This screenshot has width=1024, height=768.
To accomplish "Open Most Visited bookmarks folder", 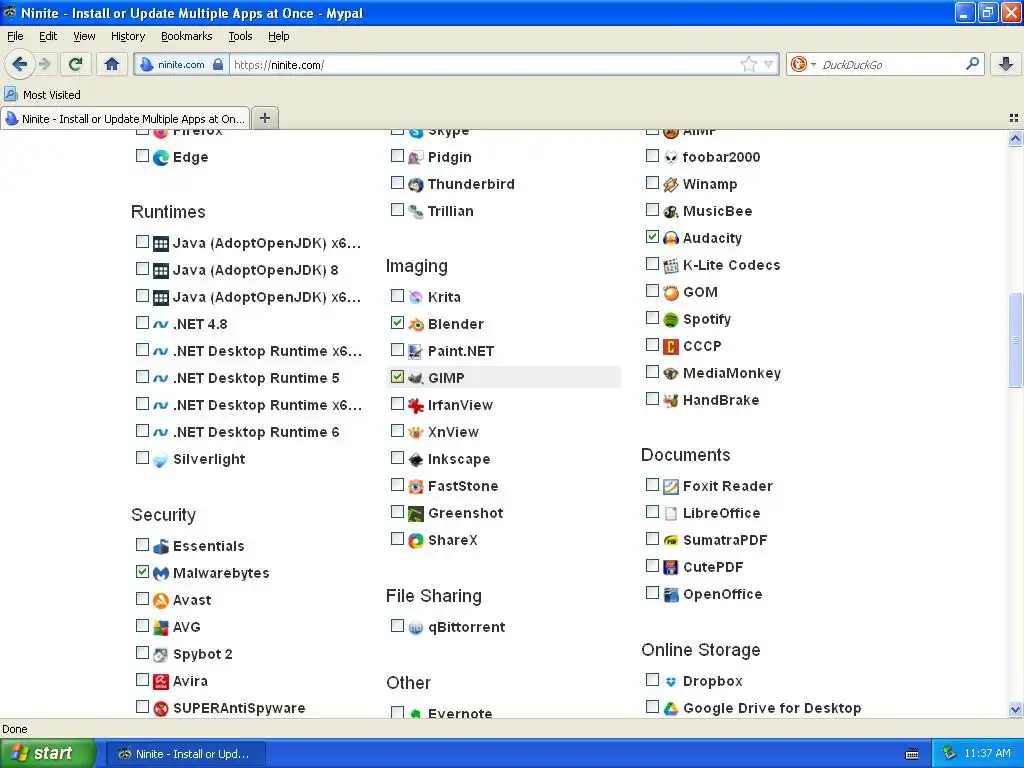I will tap(42, 95).
